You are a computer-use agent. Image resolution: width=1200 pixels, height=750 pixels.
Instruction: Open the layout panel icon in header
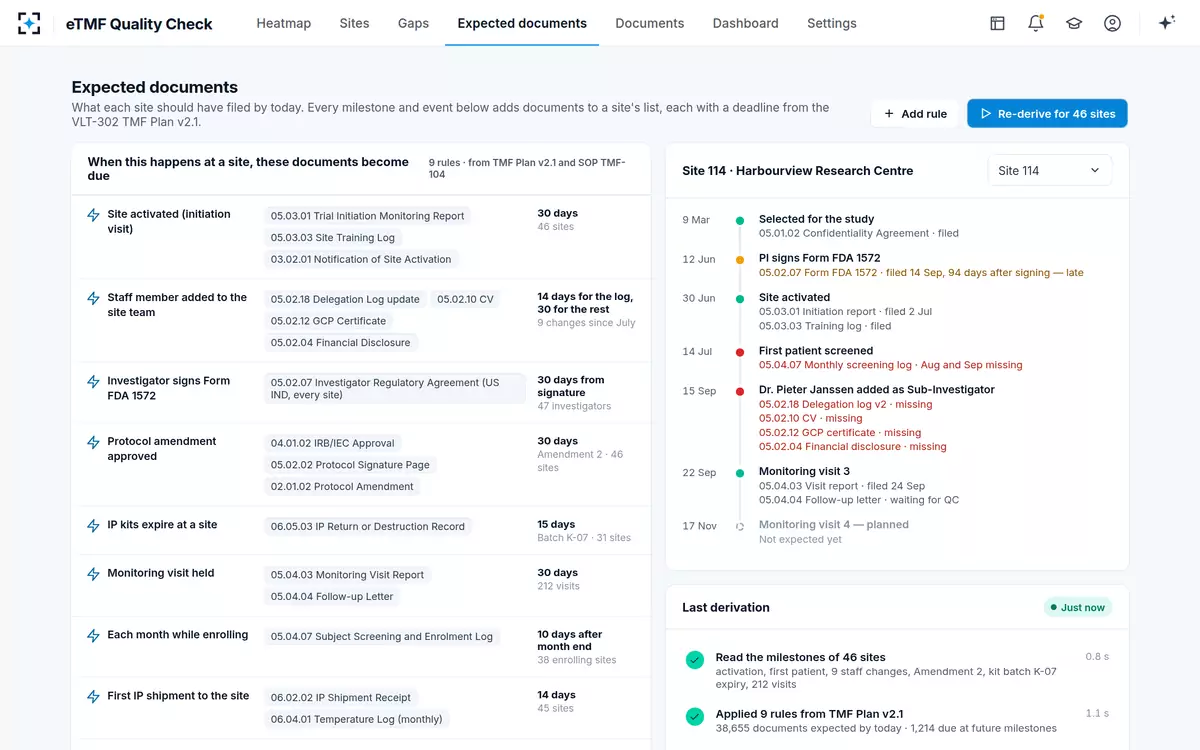[x=997, y=23]
